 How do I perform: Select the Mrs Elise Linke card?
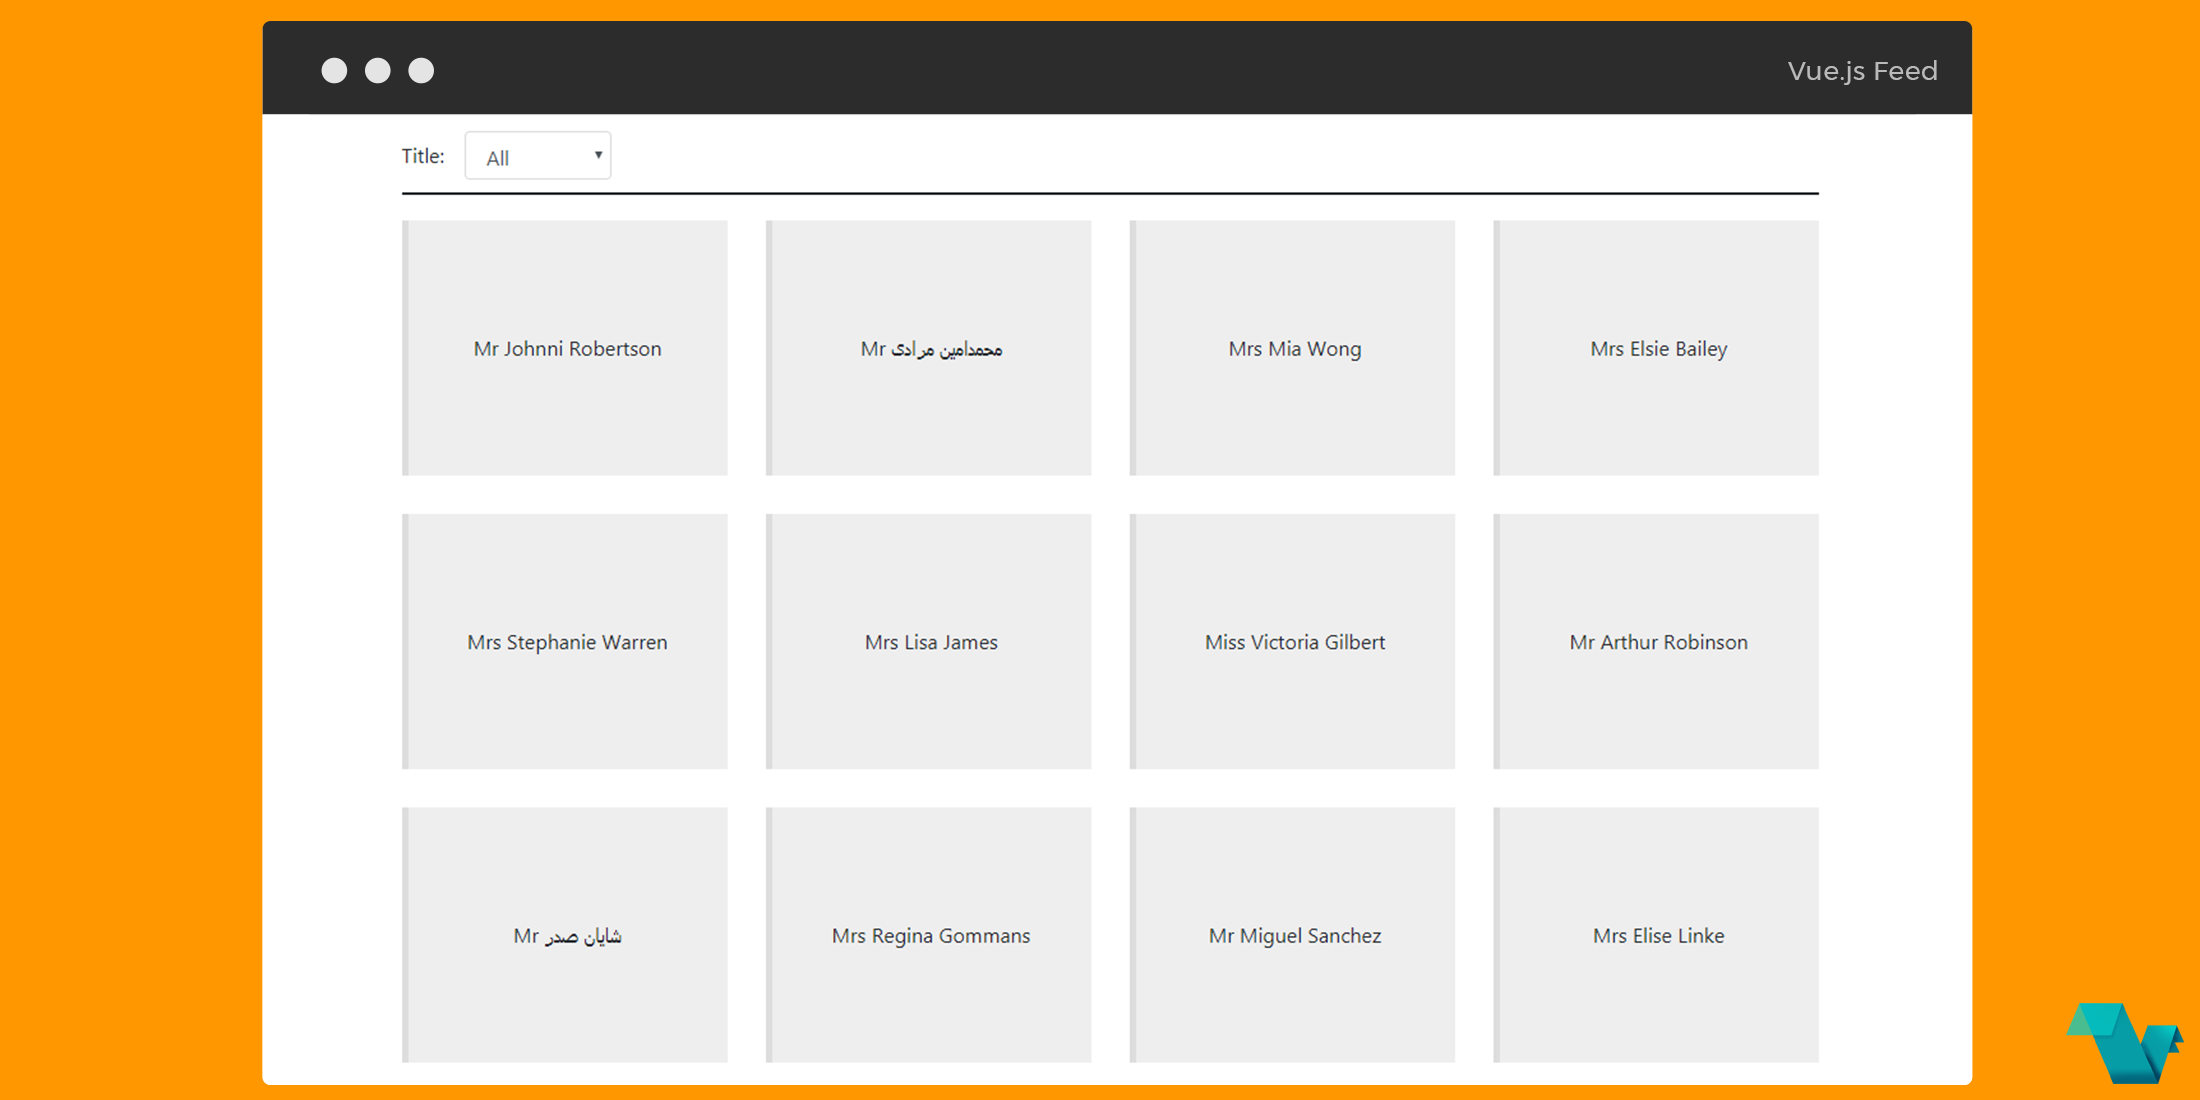point(1657,935)
